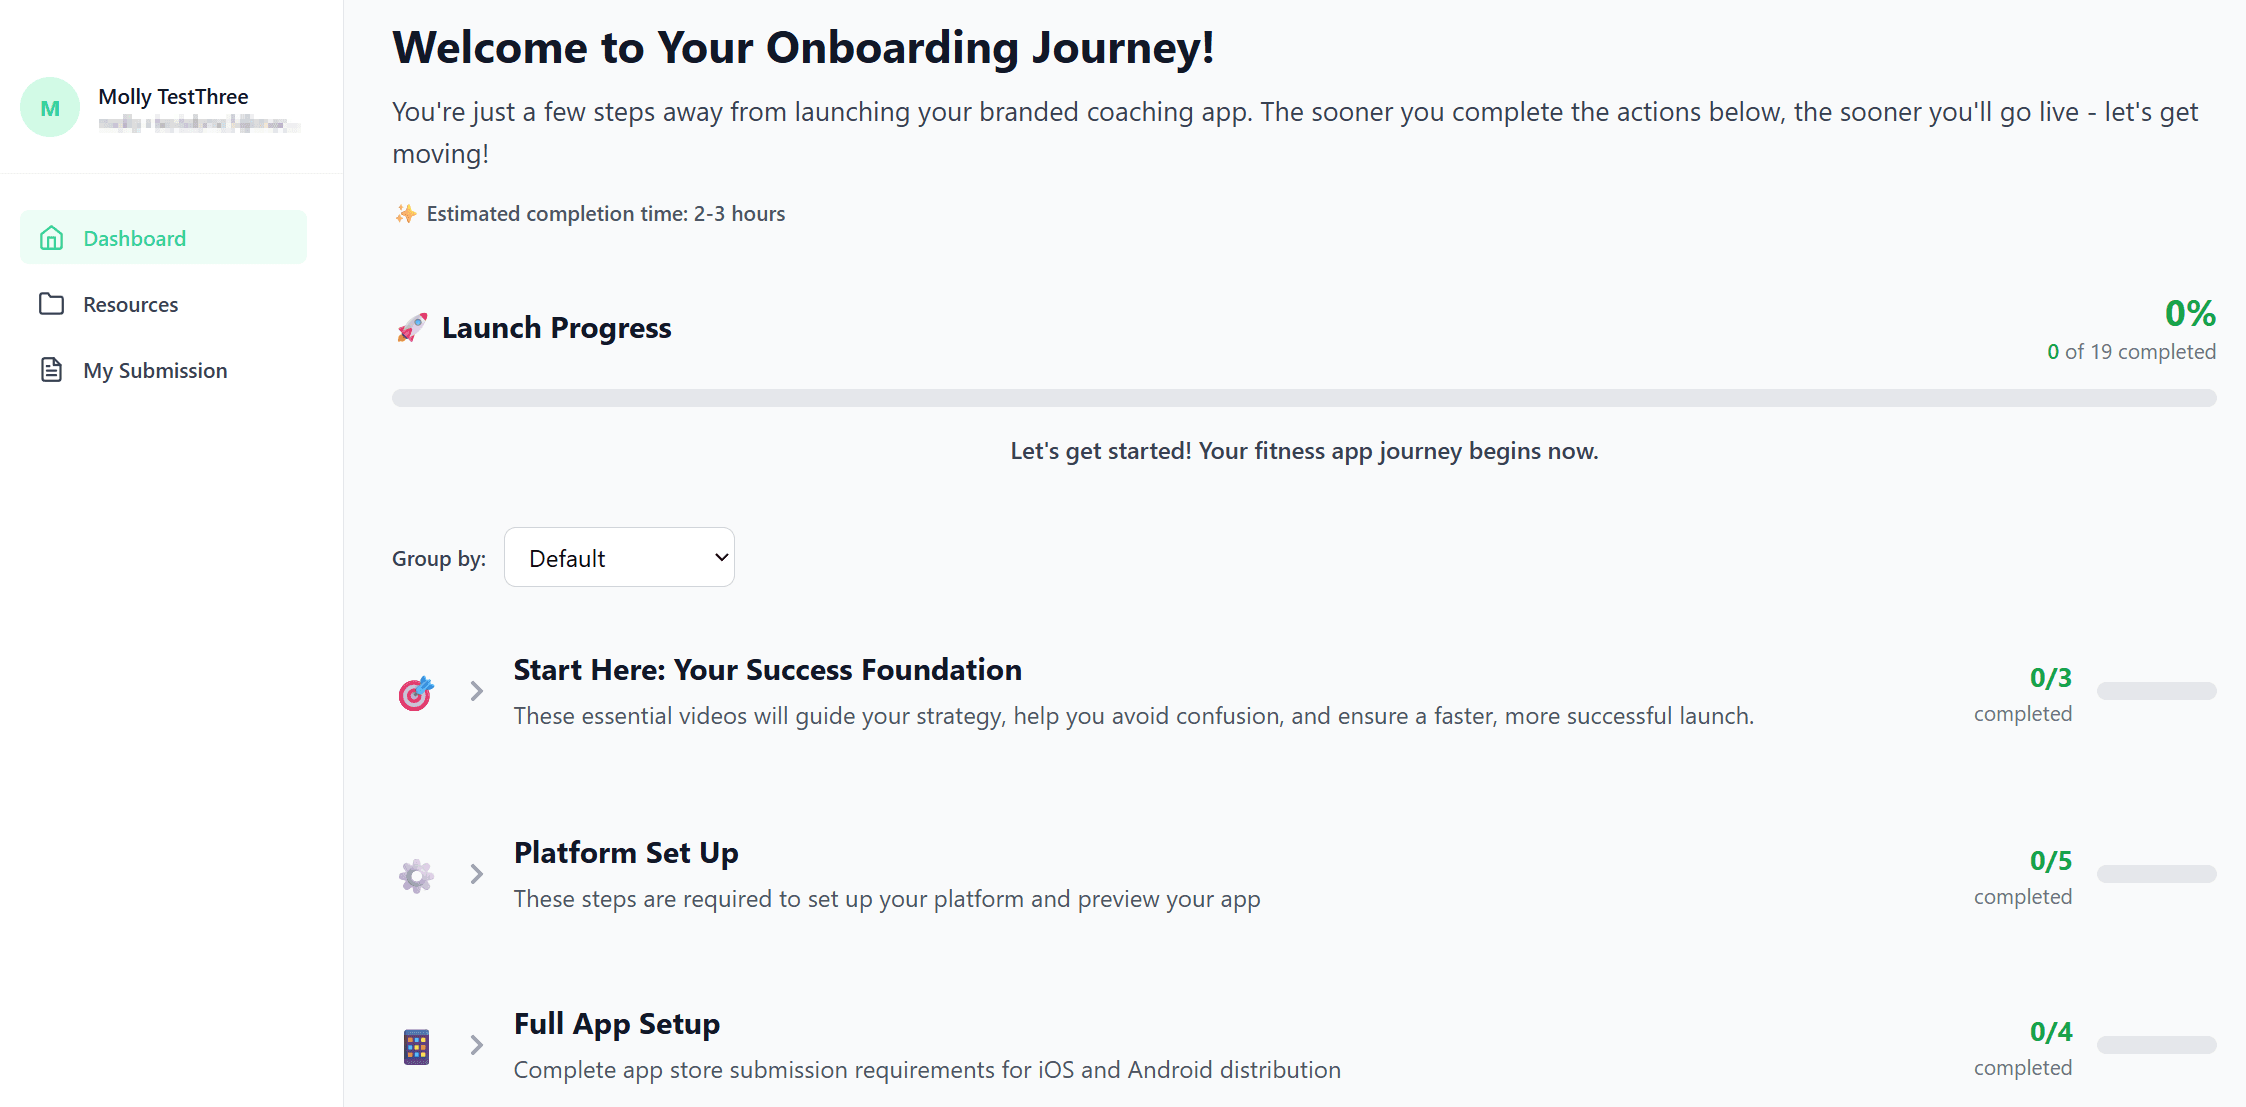Open the My Submission page
This screenshot has width=2246, height=1107.
155,369
